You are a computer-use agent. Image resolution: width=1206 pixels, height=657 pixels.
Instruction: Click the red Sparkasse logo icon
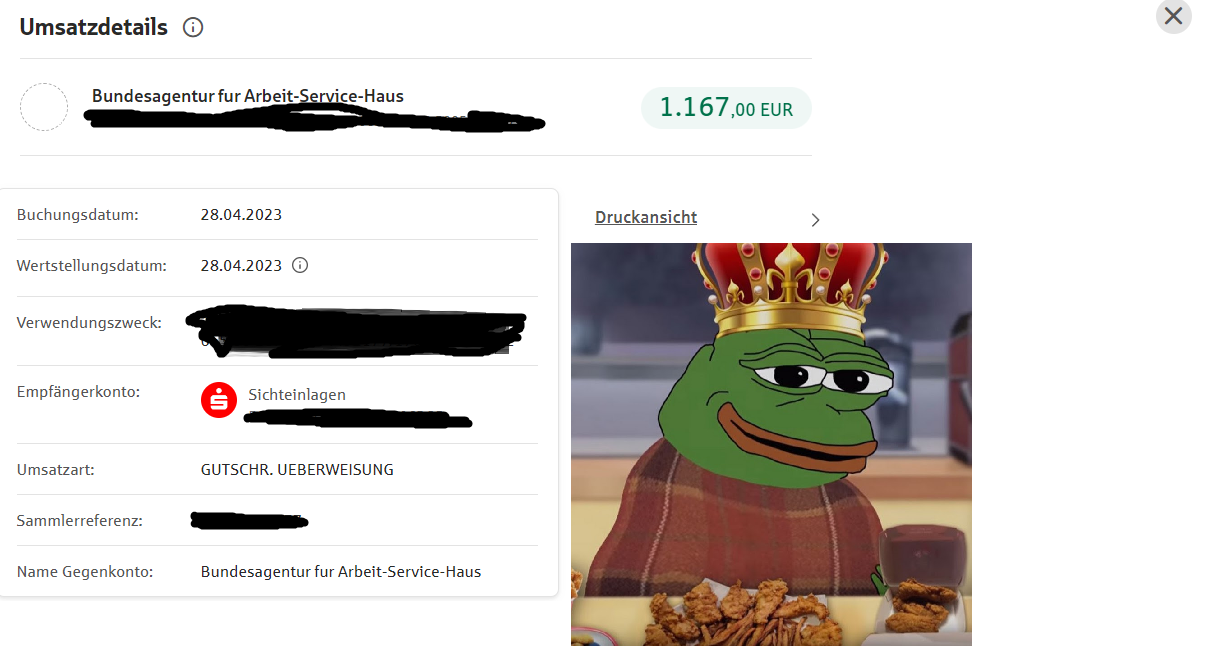(218, 399)
